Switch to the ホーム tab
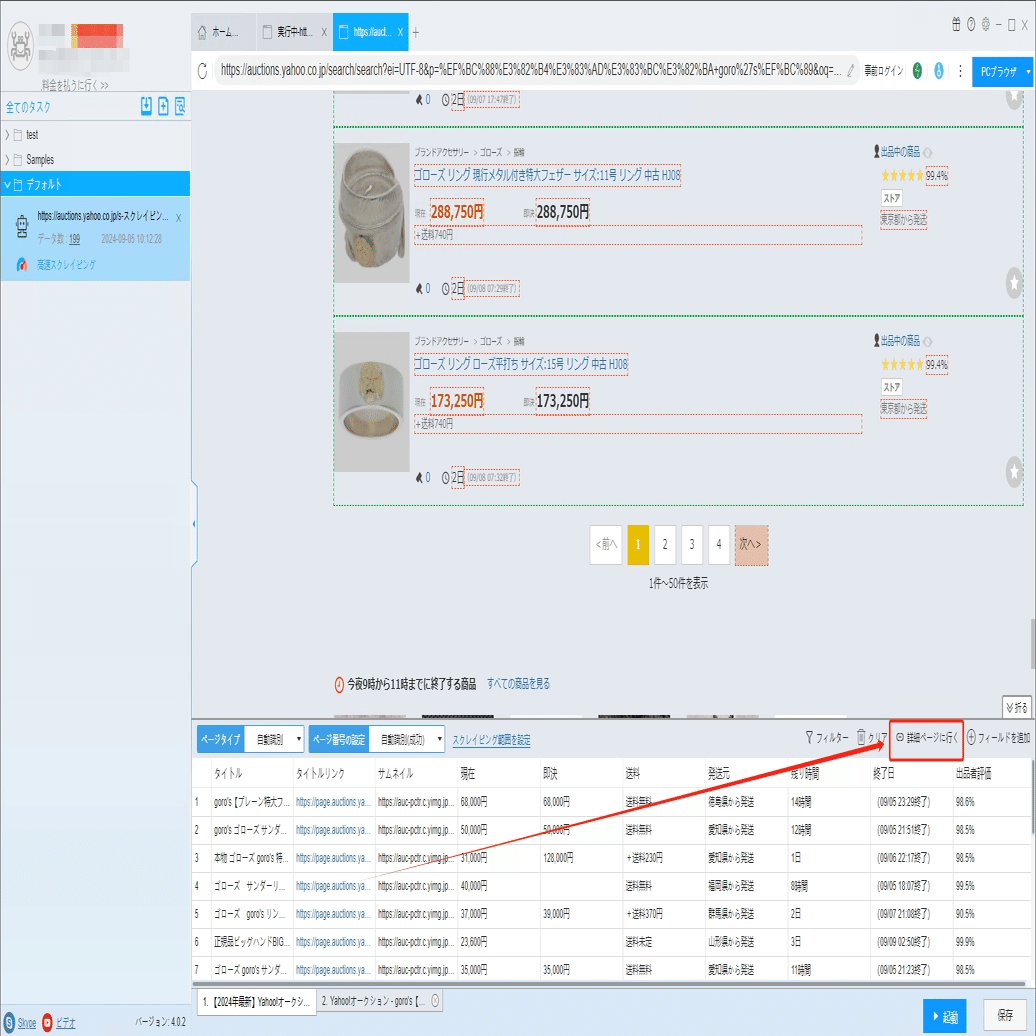This screenshot has height=1036, width=1036. (223, 32)
